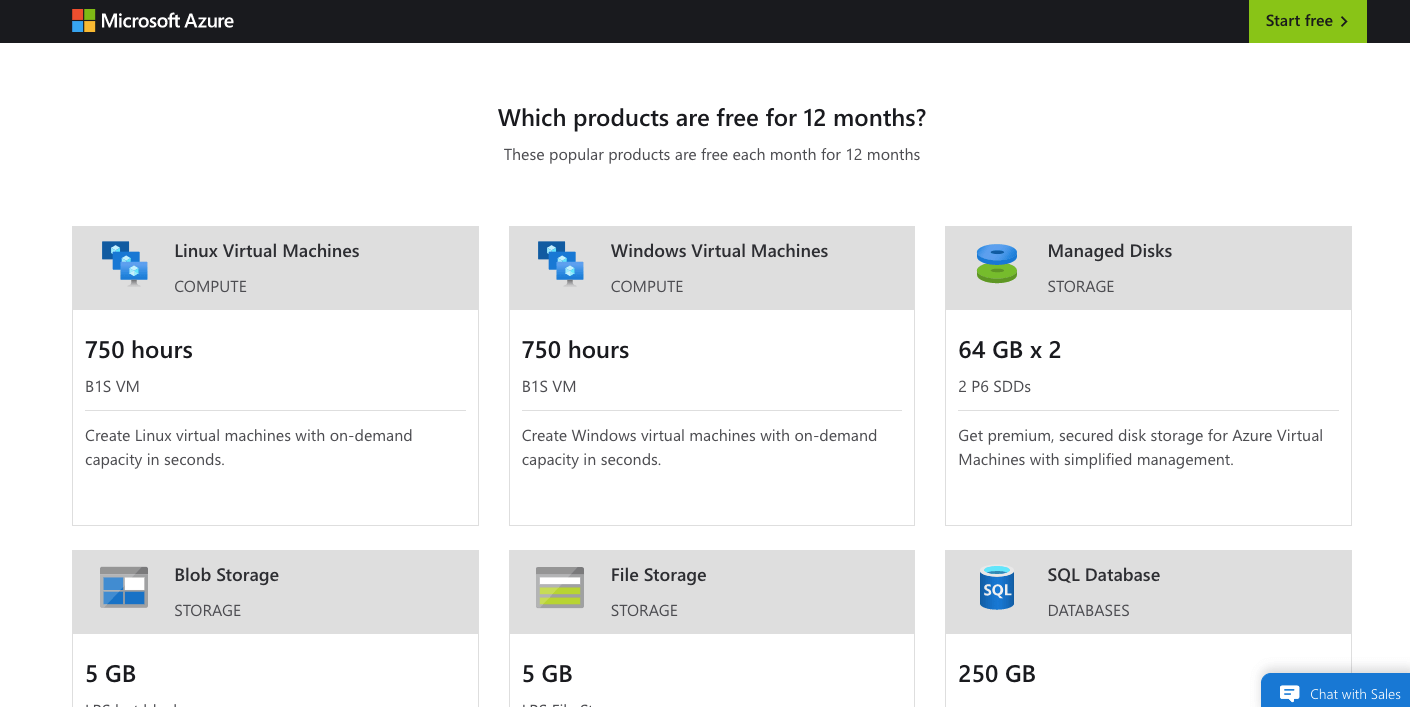Click the SQL Database icon
The height and width of the screenshot is (707, 1410).
[997, 588]
